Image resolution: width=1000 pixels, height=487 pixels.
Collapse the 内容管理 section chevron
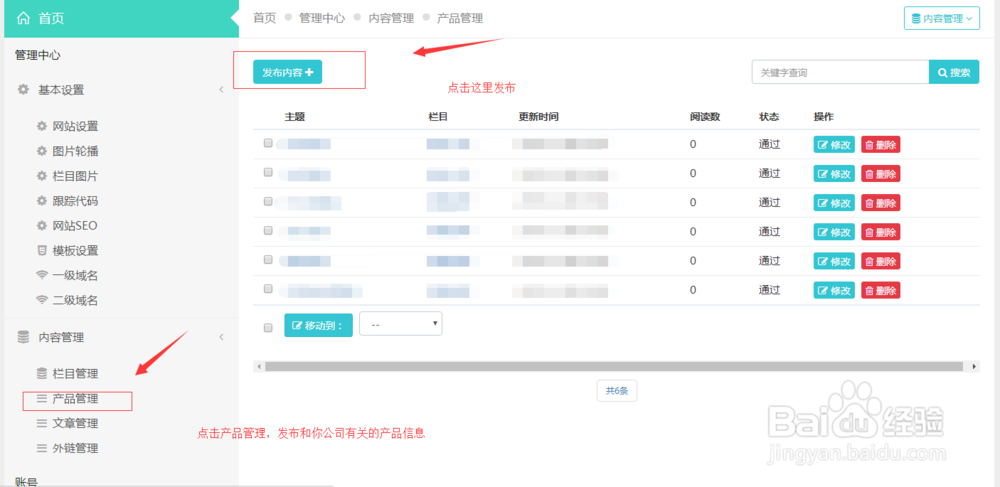coord(221,337)
